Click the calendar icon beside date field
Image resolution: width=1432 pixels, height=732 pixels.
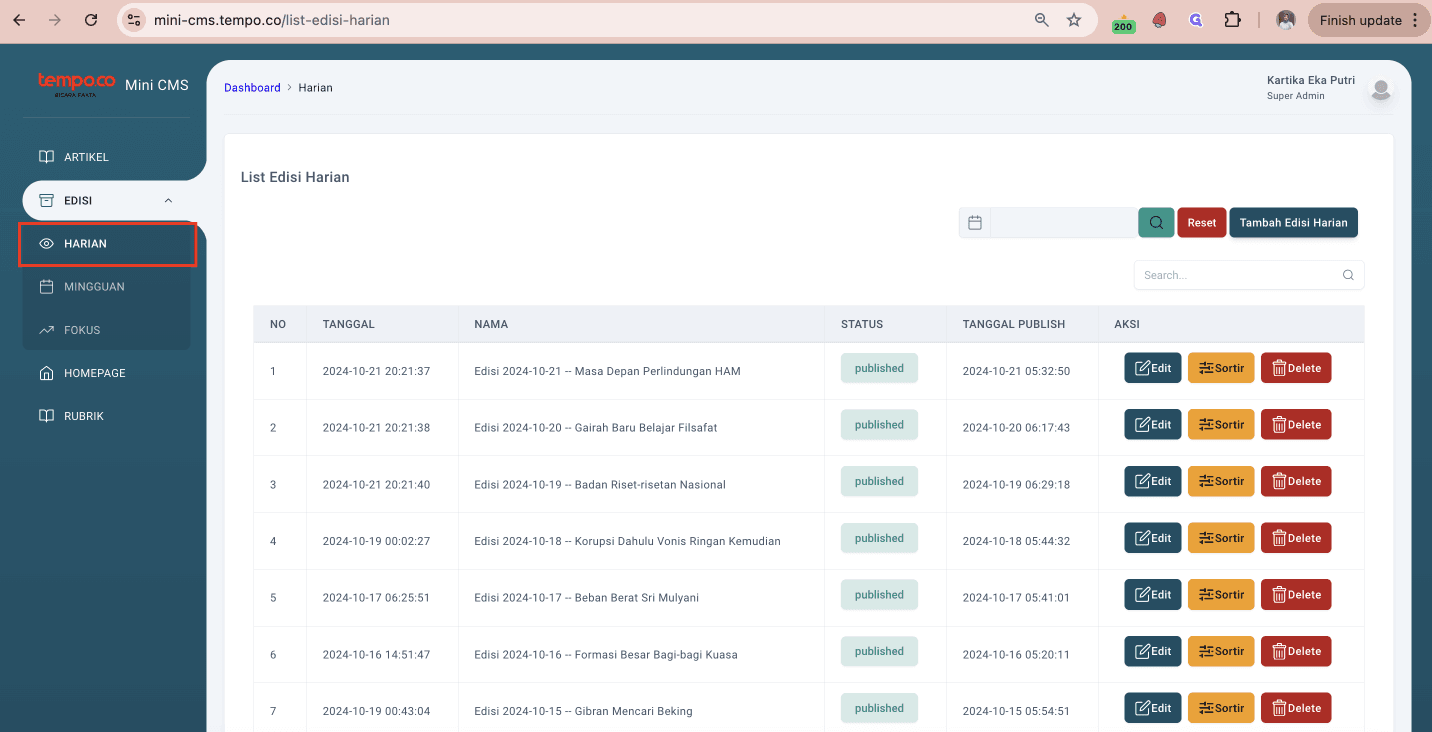click(x=975, y=223)
